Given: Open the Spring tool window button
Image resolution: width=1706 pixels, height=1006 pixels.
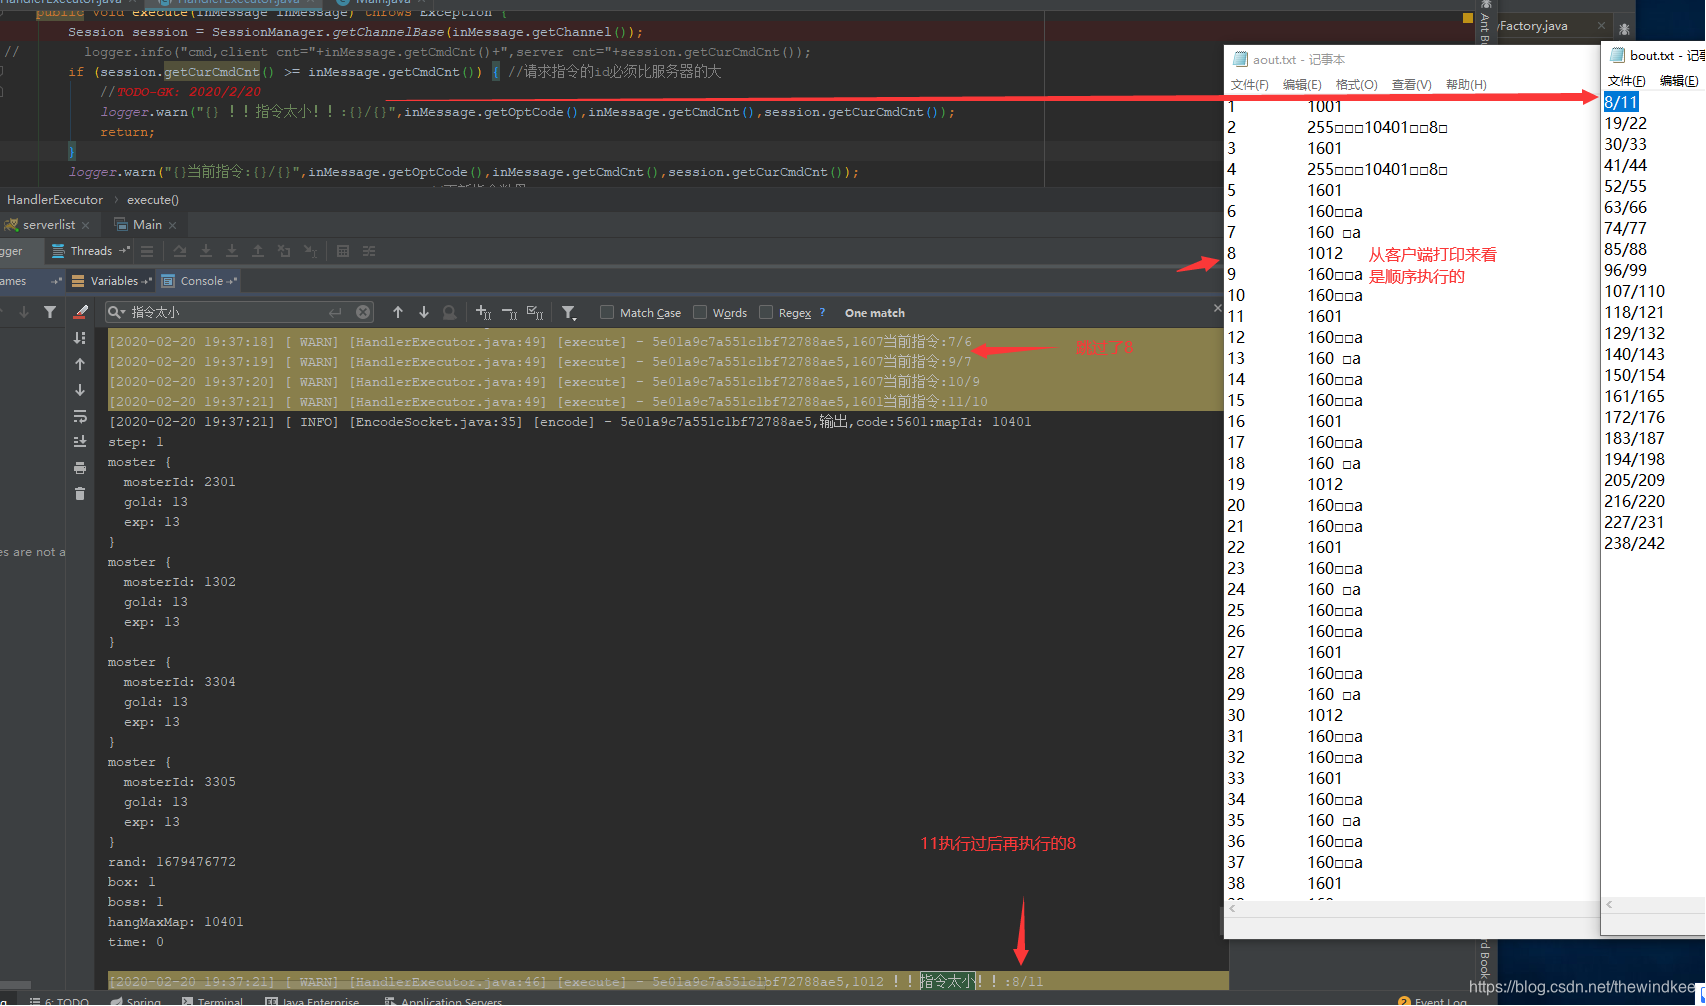Looking at the screenshot, I should [136, 1000].
